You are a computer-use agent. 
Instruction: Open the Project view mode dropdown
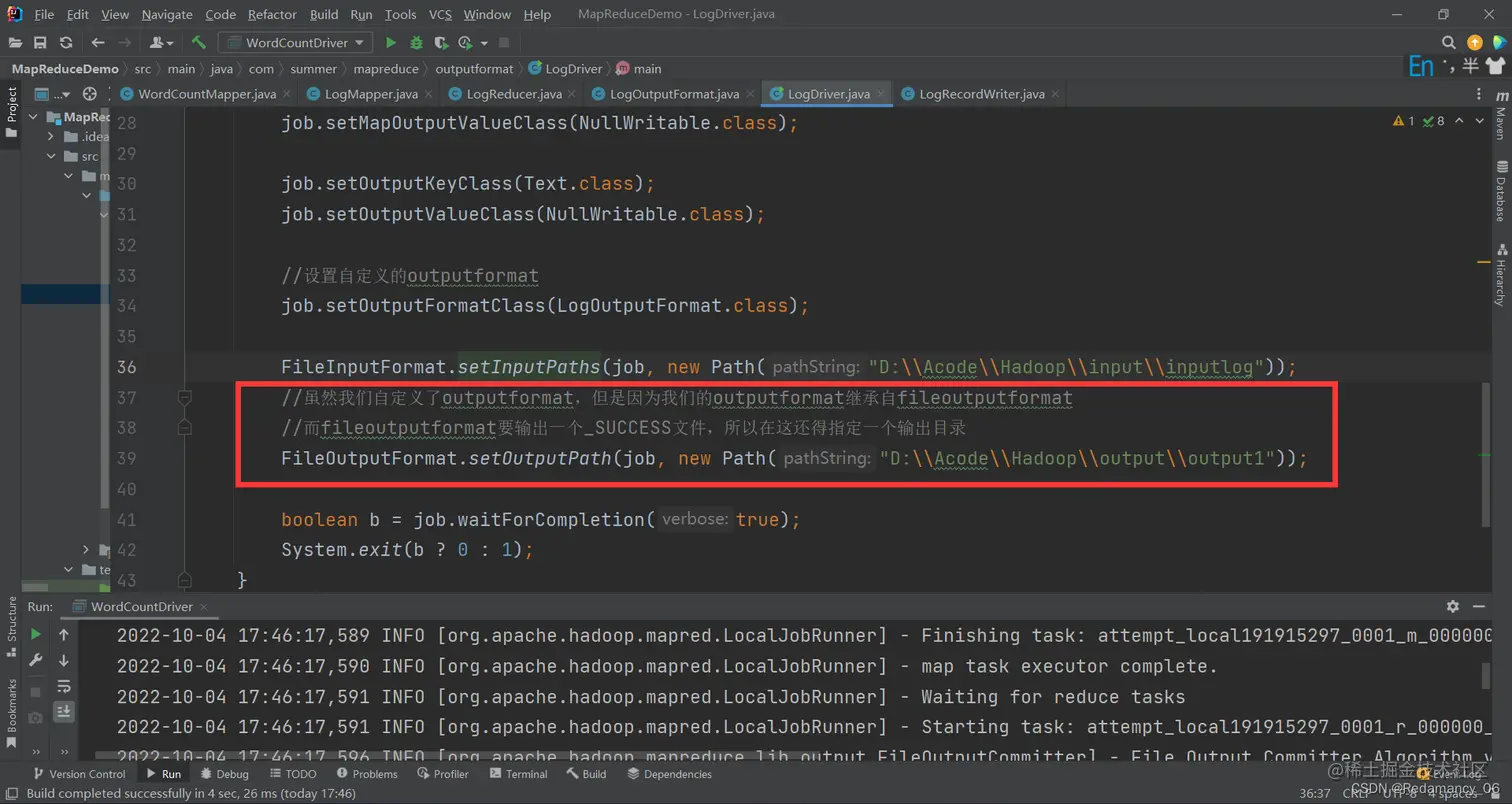coord(52,94)
